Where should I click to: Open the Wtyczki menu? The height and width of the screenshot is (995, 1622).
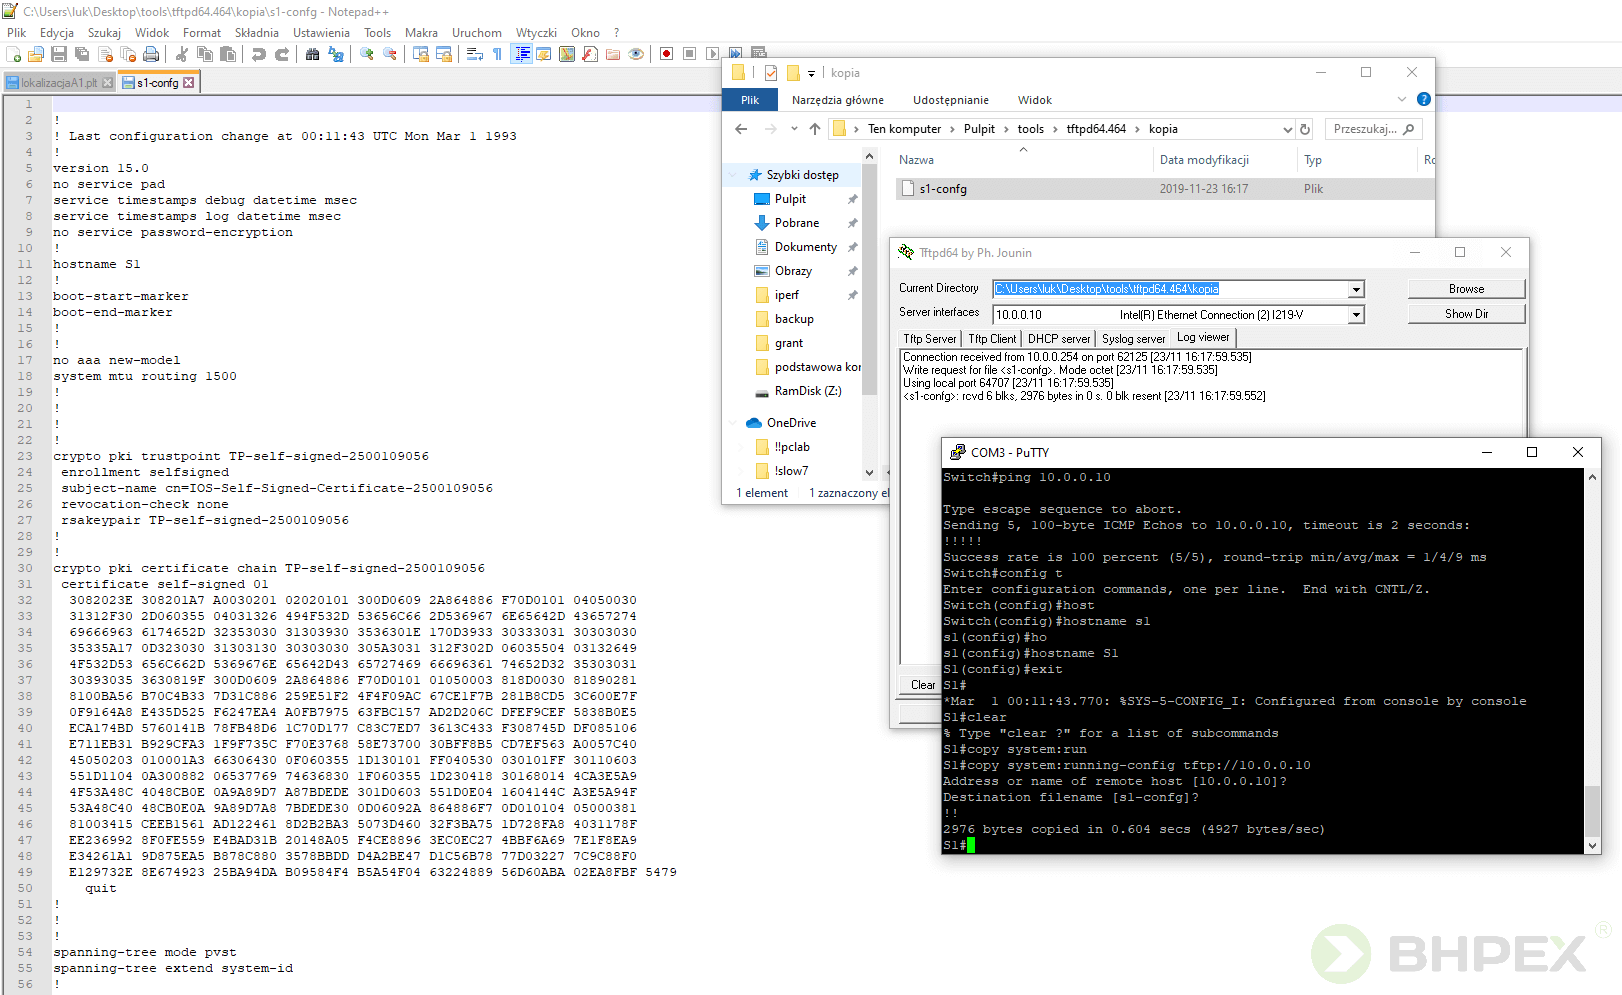pos(536,33)
